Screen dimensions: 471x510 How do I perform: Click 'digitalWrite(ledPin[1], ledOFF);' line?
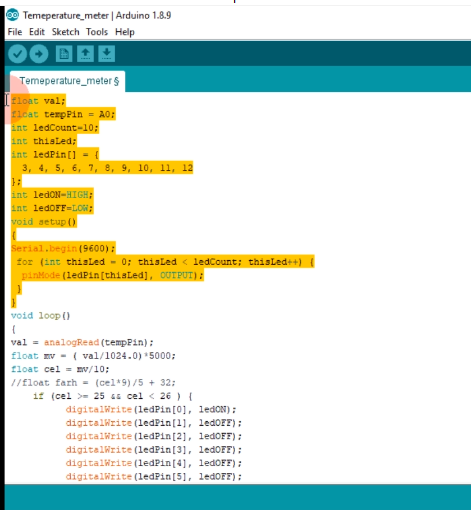(x=154, y=423)
